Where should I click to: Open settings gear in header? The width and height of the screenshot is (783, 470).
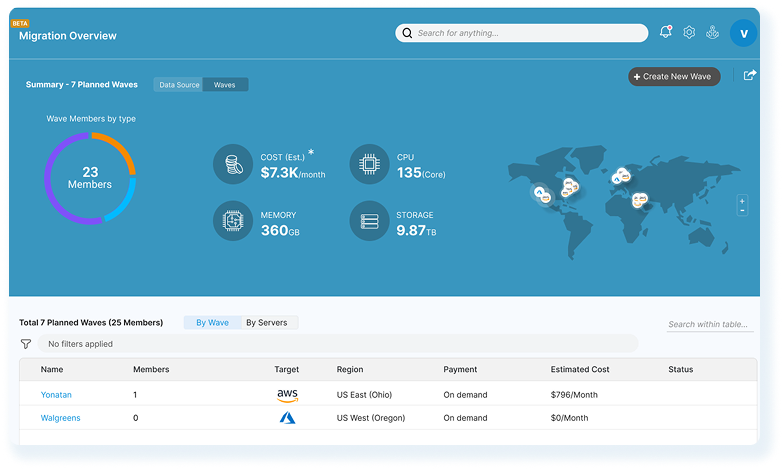(x=689, y=32)
